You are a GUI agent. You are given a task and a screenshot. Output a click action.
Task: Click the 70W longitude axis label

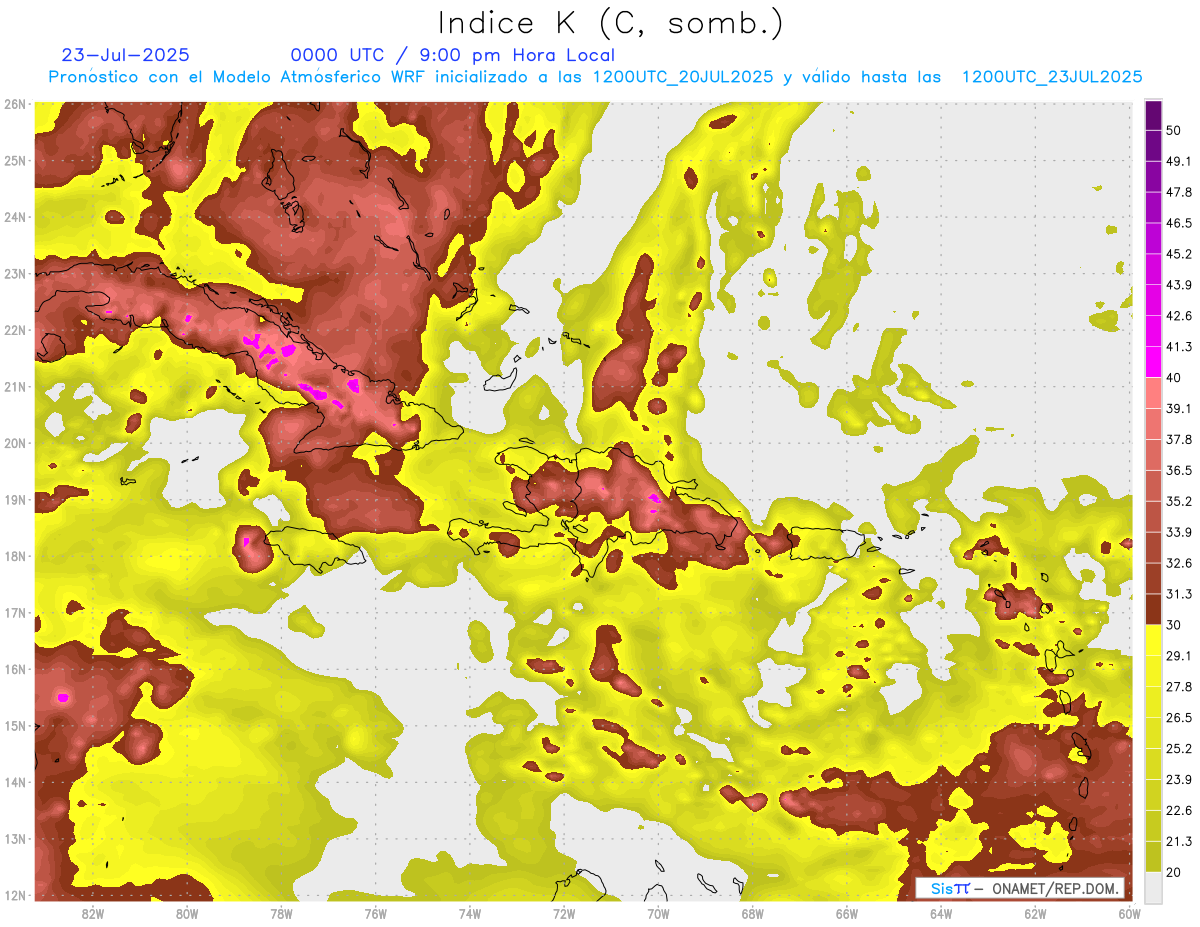point(658,913)
